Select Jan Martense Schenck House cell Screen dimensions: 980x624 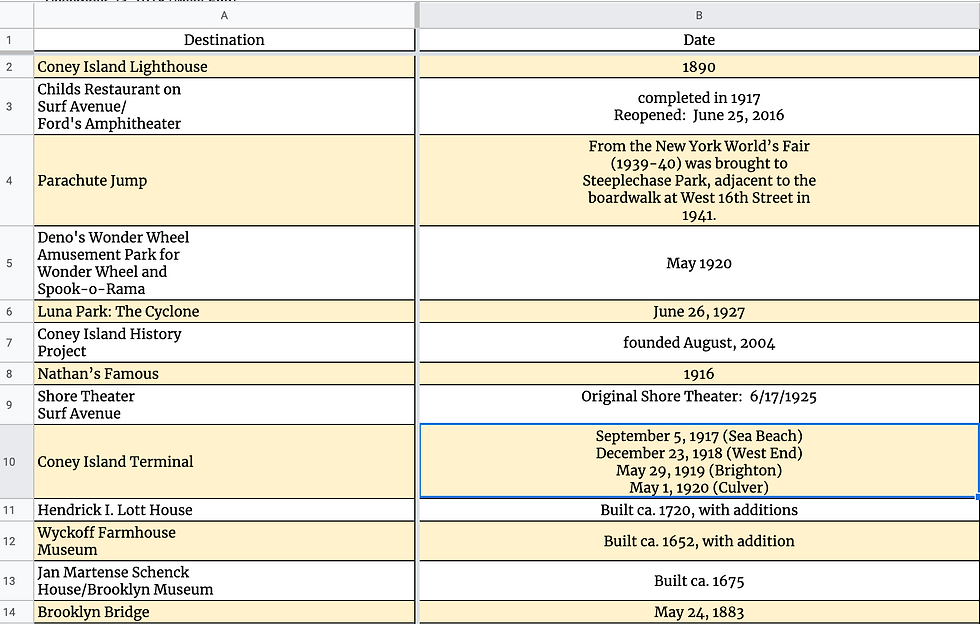pyautogui.click(x=224, y=581)
